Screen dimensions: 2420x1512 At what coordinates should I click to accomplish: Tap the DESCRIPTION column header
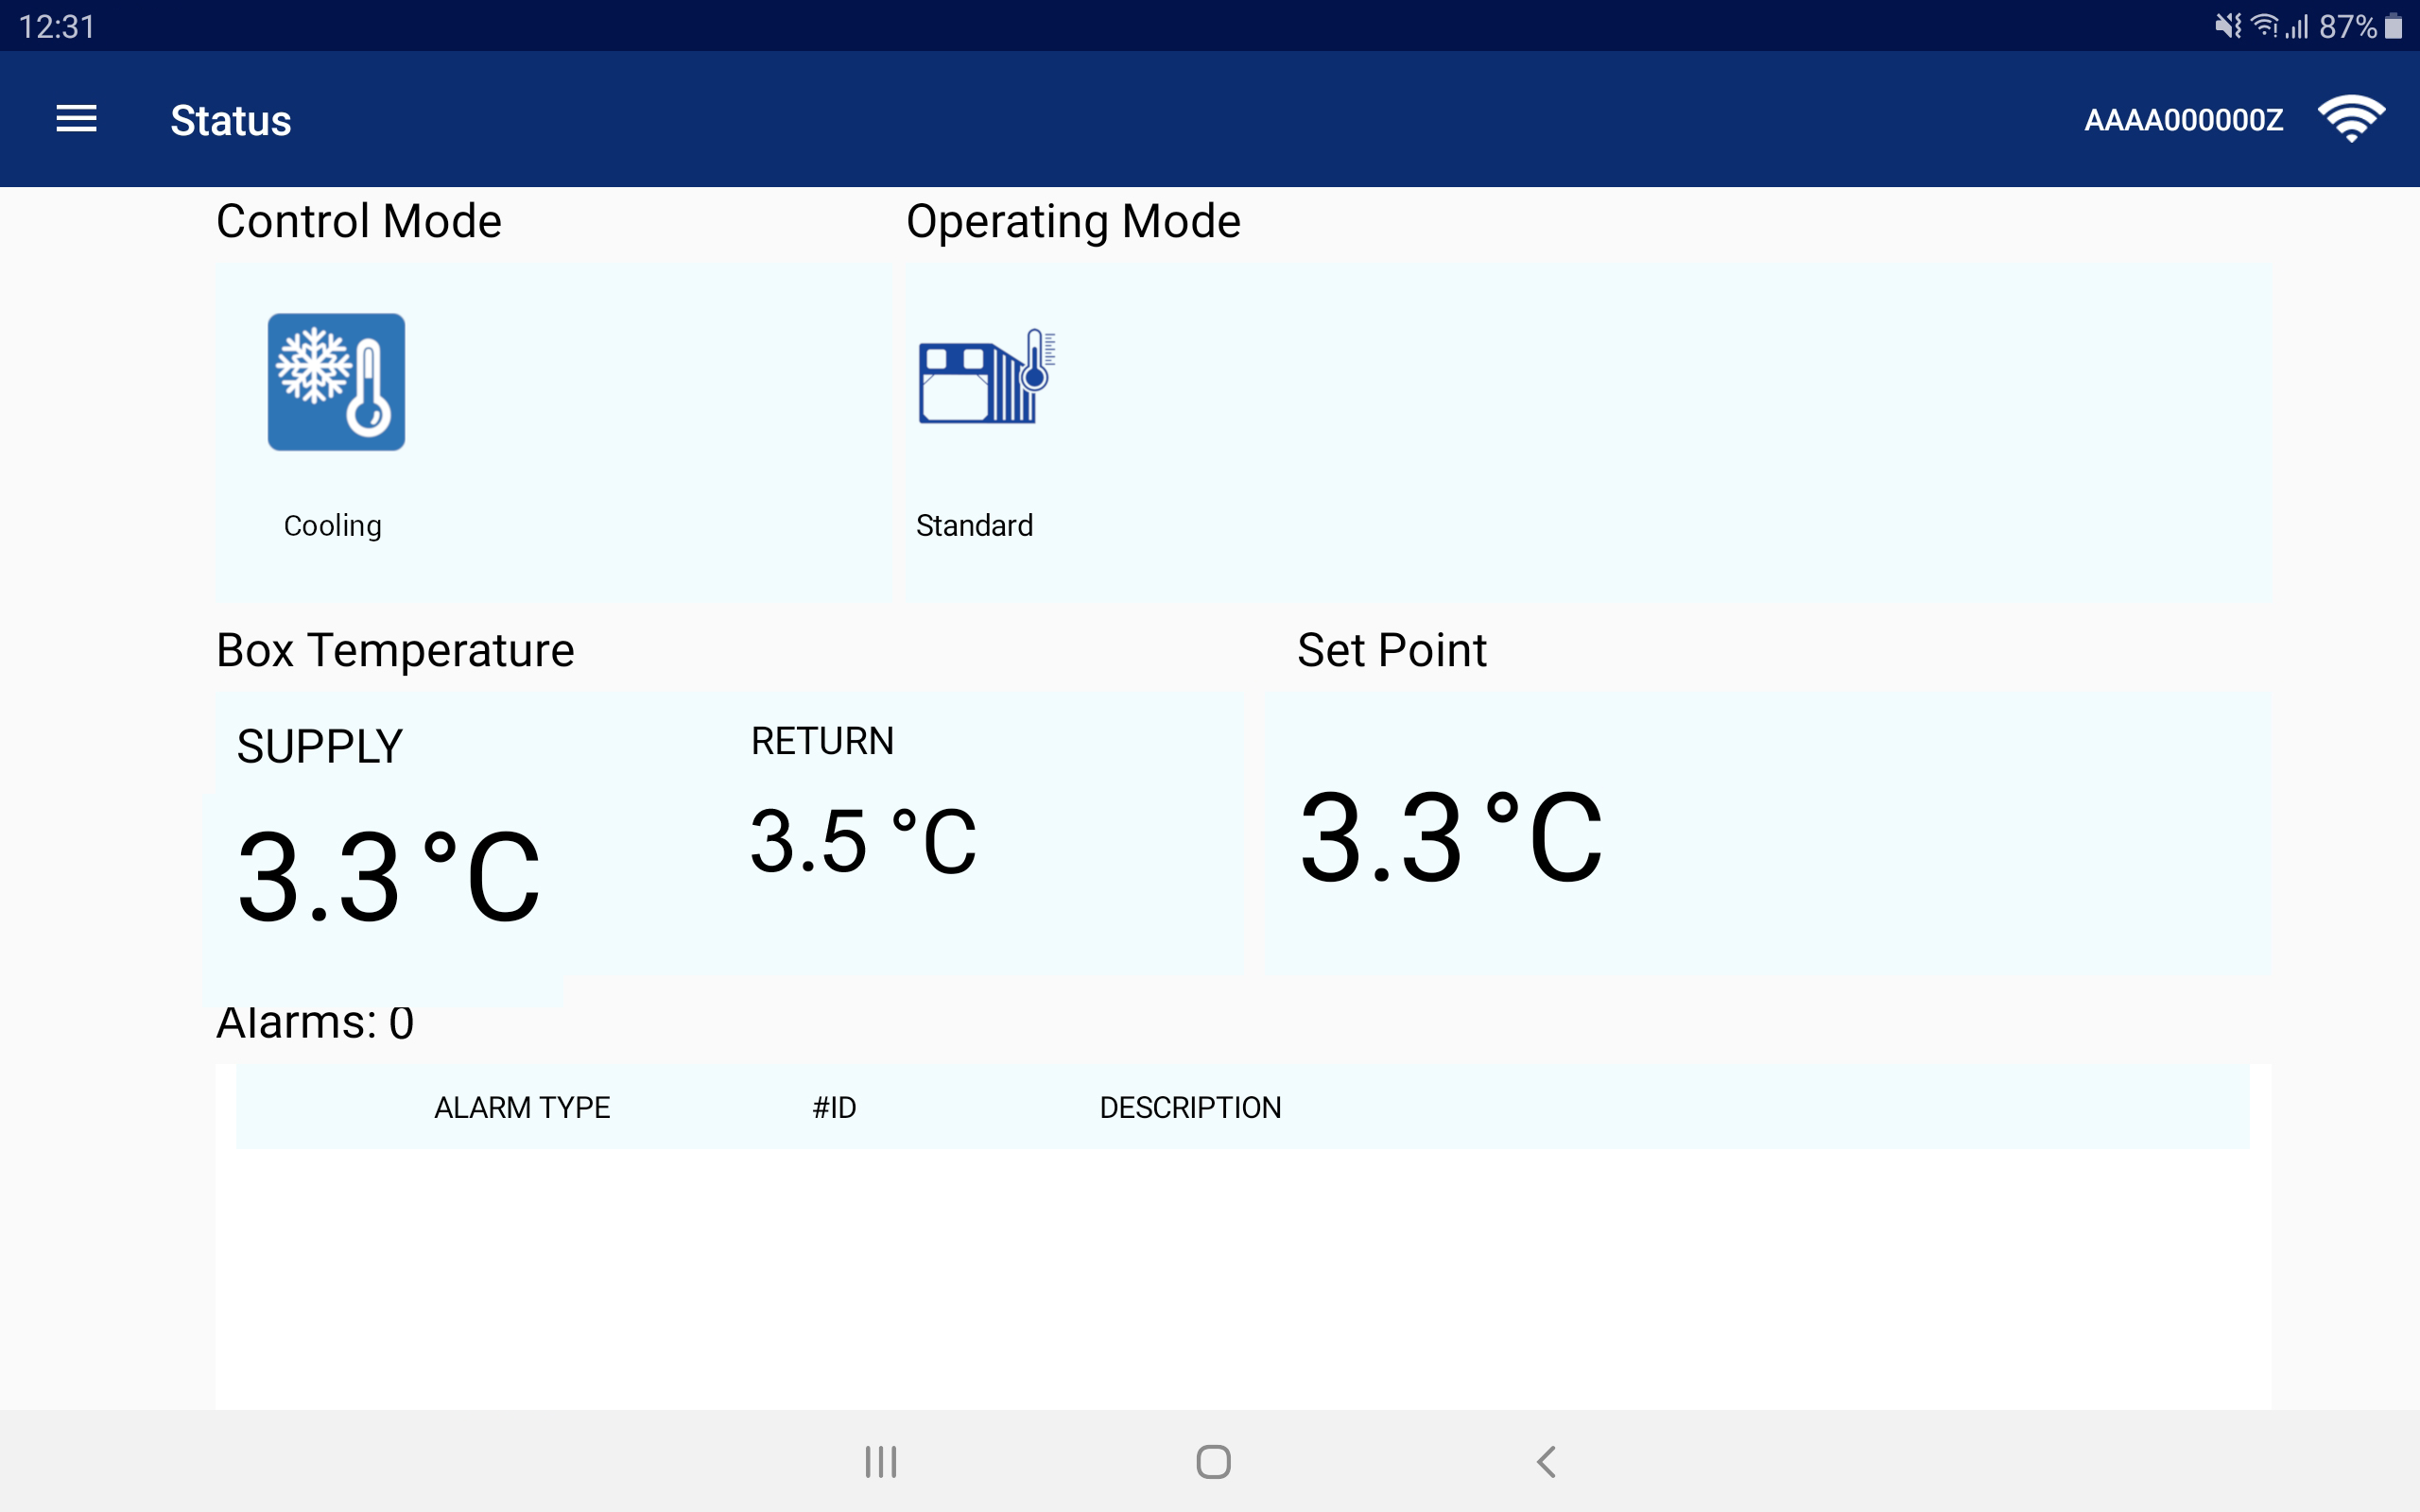click(x=1190, y=1108)
